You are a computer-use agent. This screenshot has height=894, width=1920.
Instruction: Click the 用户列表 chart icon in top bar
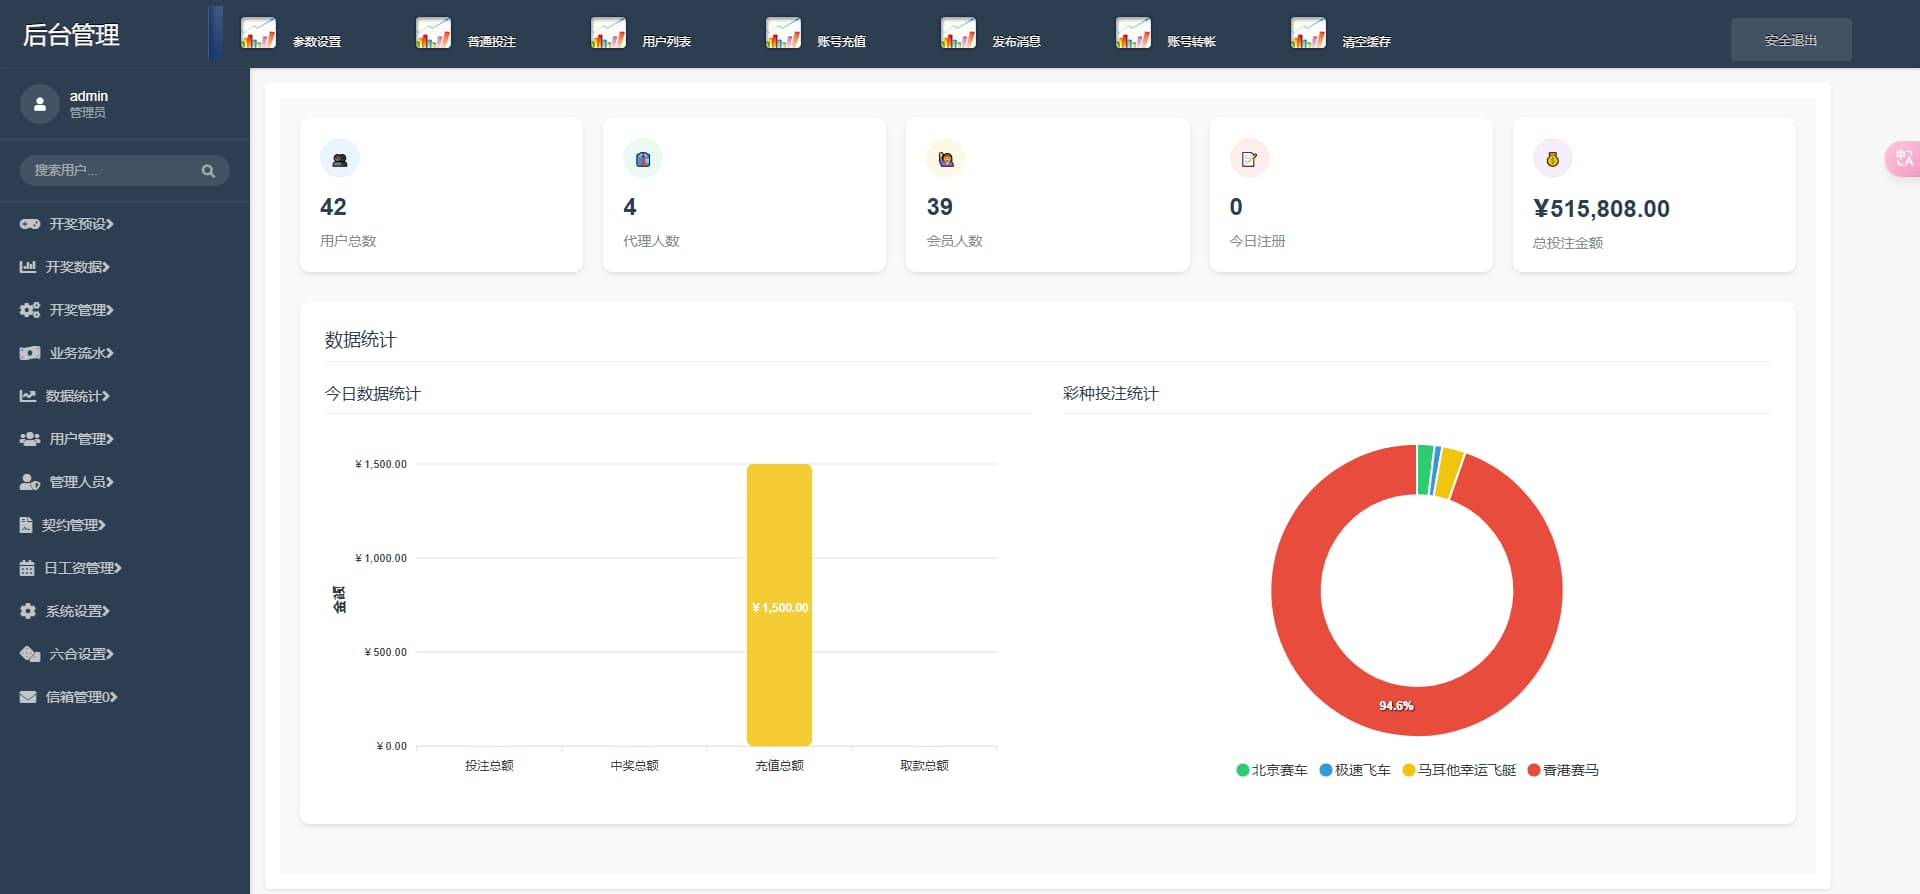(608, 33)
